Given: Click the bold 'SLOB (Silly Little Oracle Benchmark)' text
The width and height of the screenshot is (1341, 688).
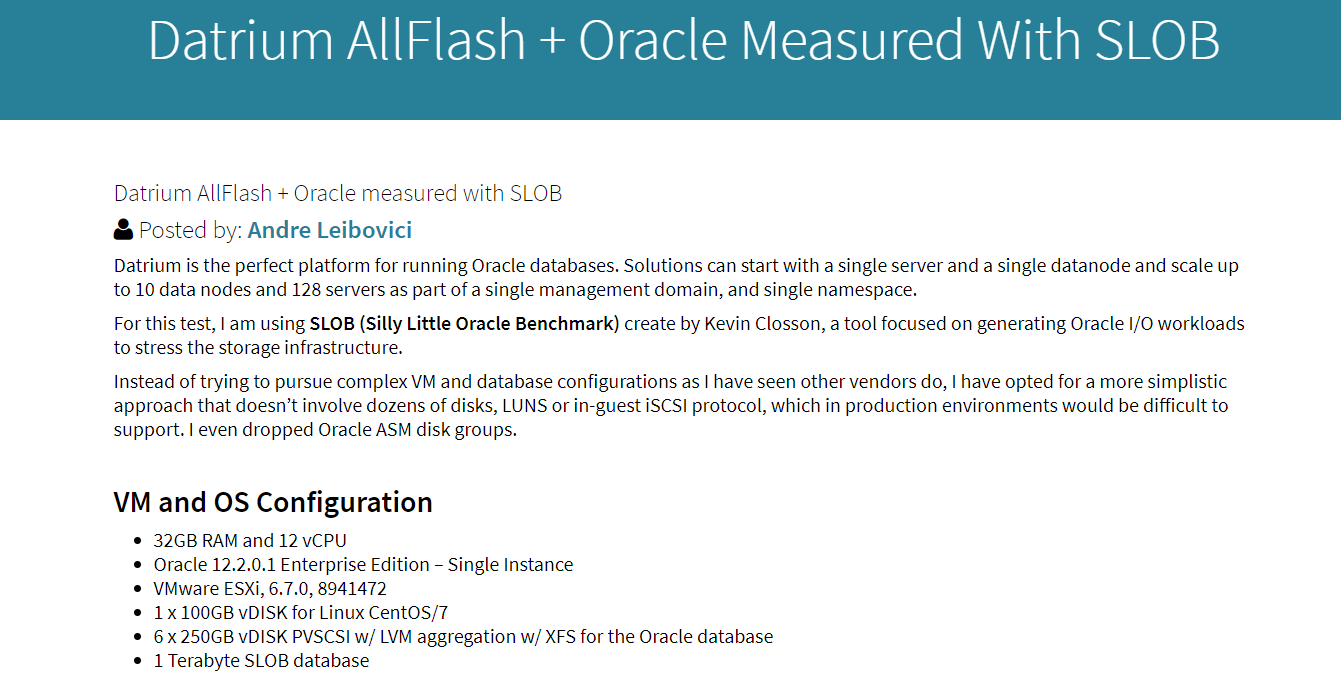Looking at the screenshot, I should 464,323.
